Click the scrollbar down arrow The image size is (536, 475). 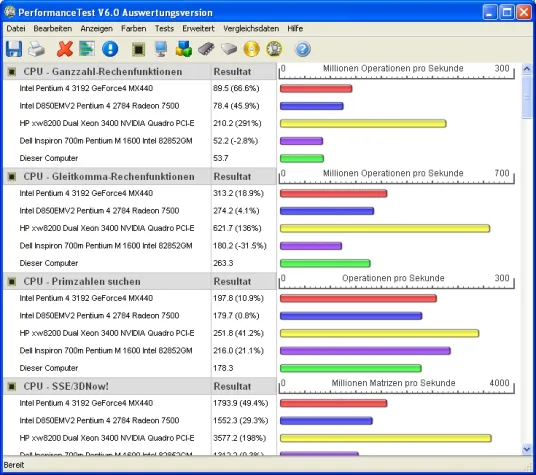527,449
